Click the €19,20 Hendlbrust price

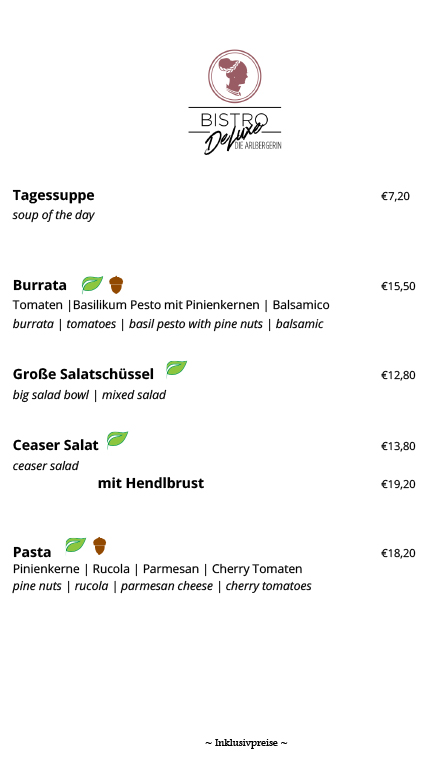click(398, 484)
